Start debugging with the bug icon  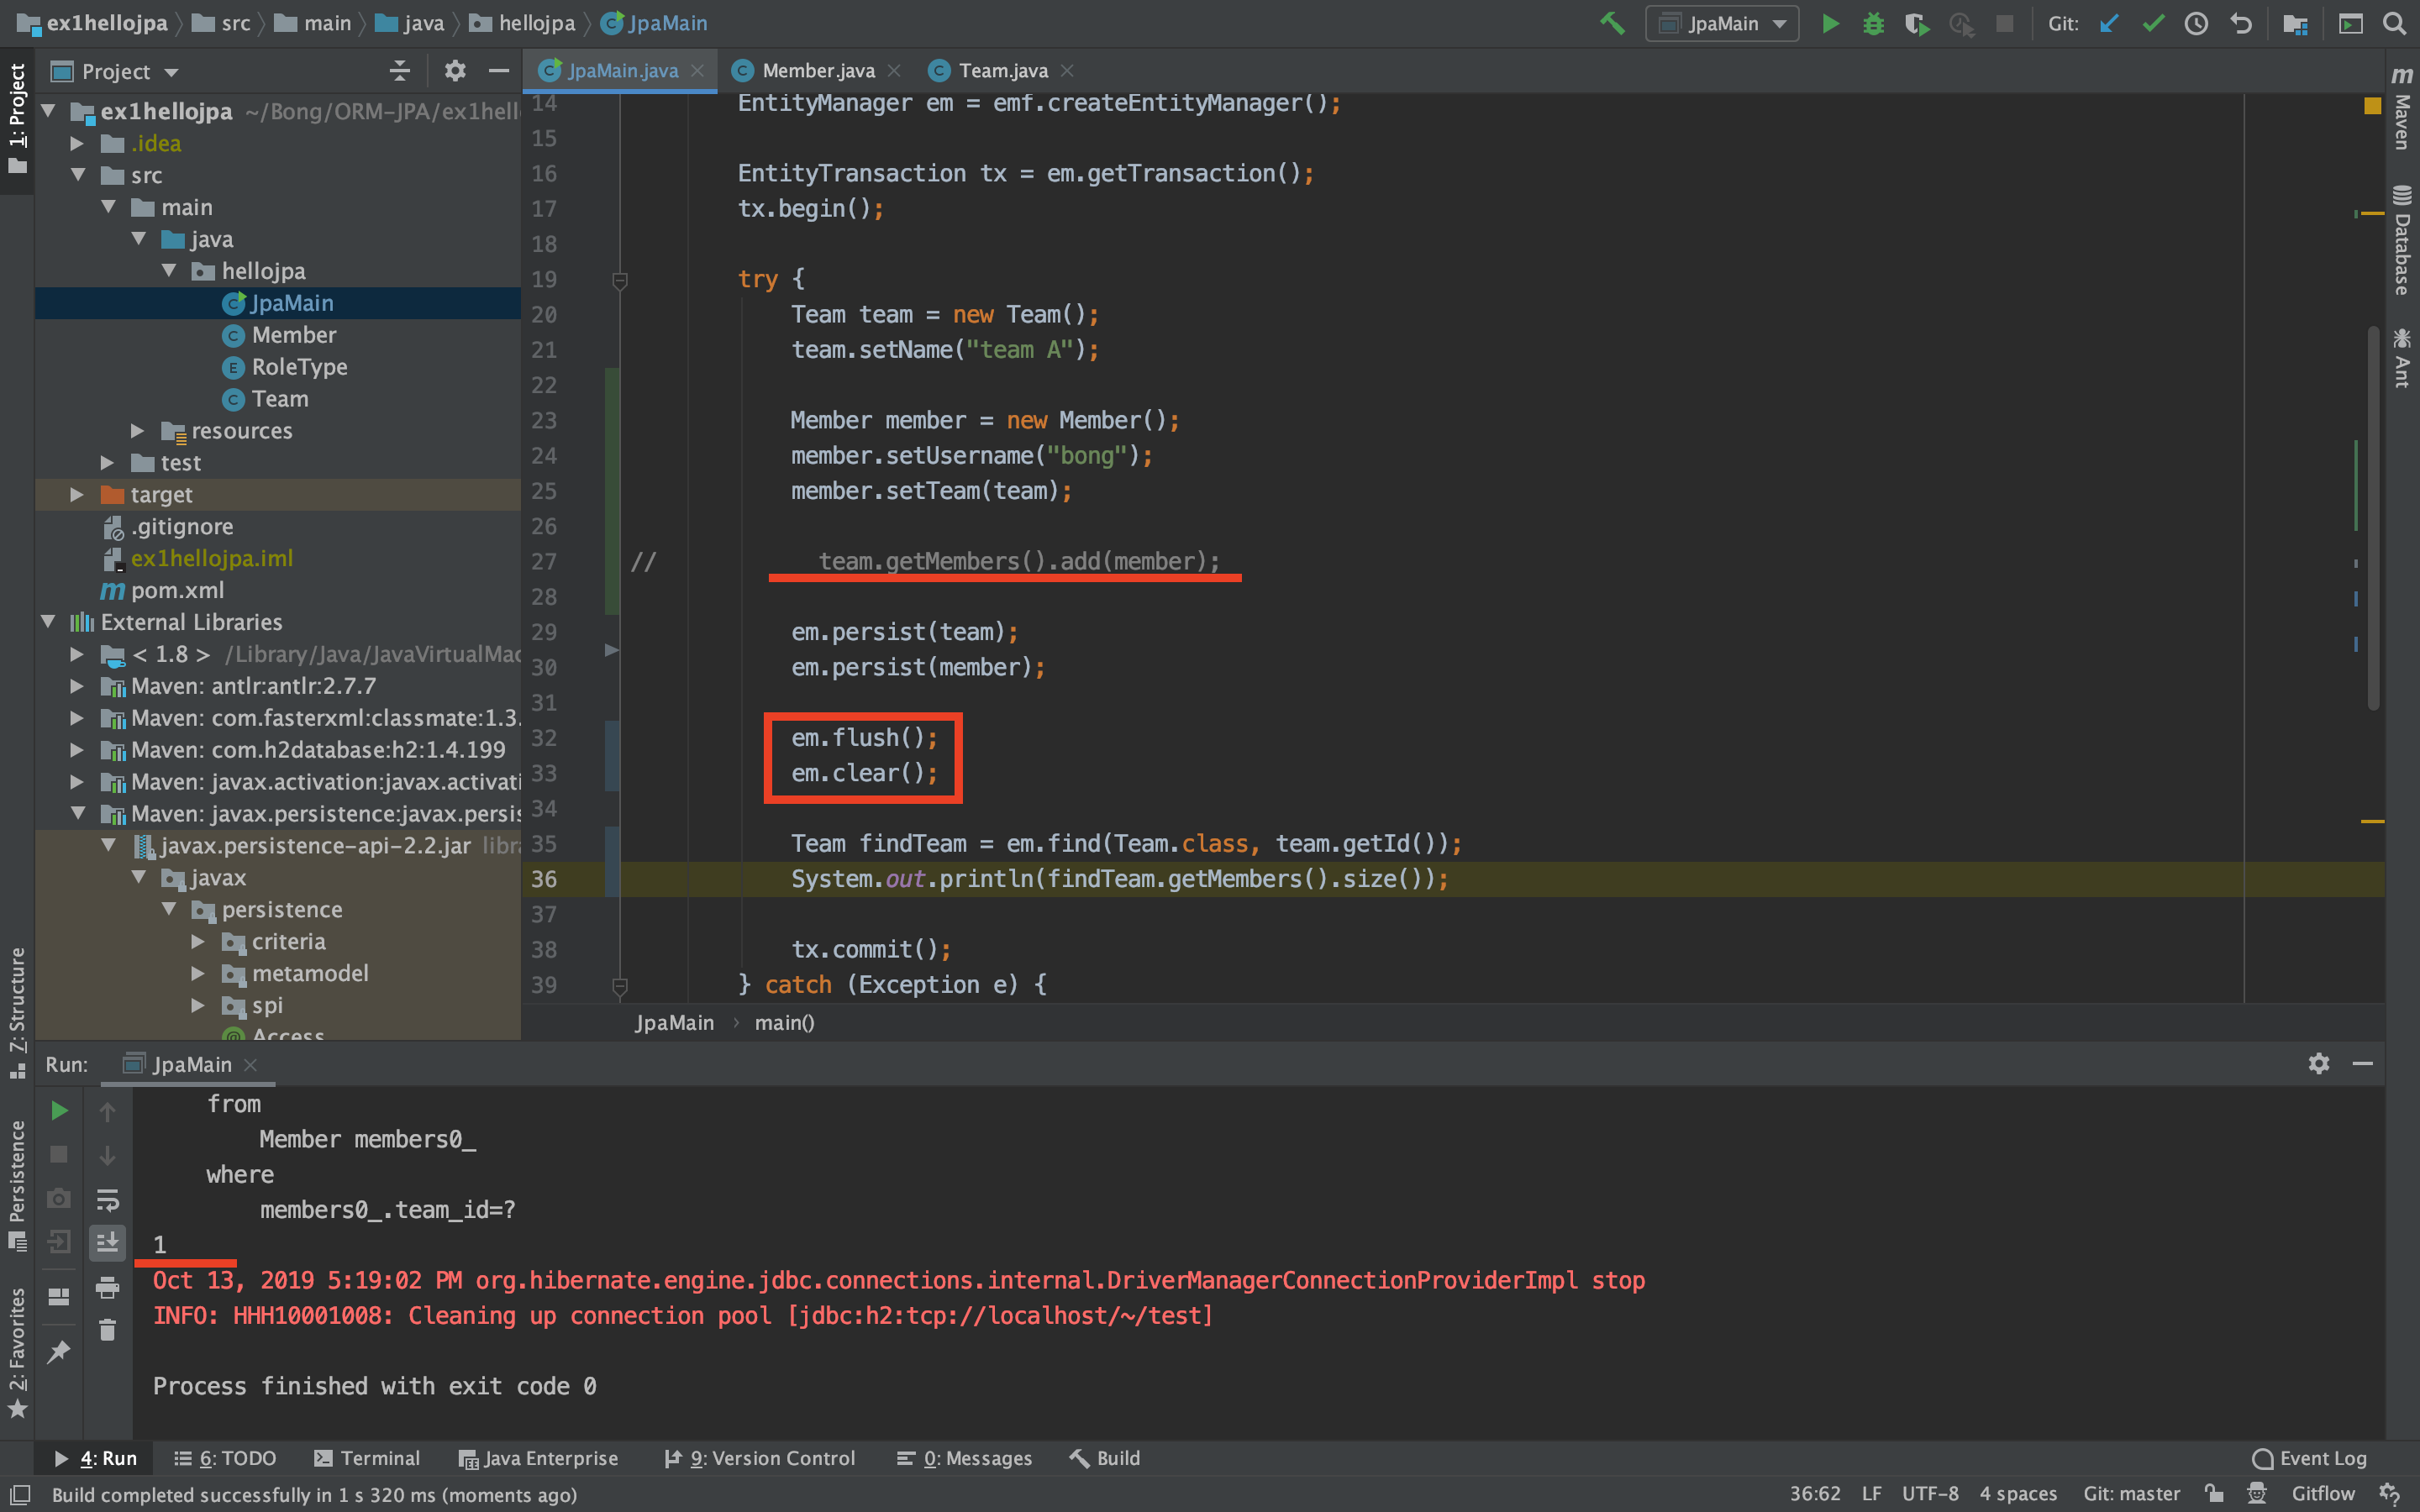click(1873, 23)
